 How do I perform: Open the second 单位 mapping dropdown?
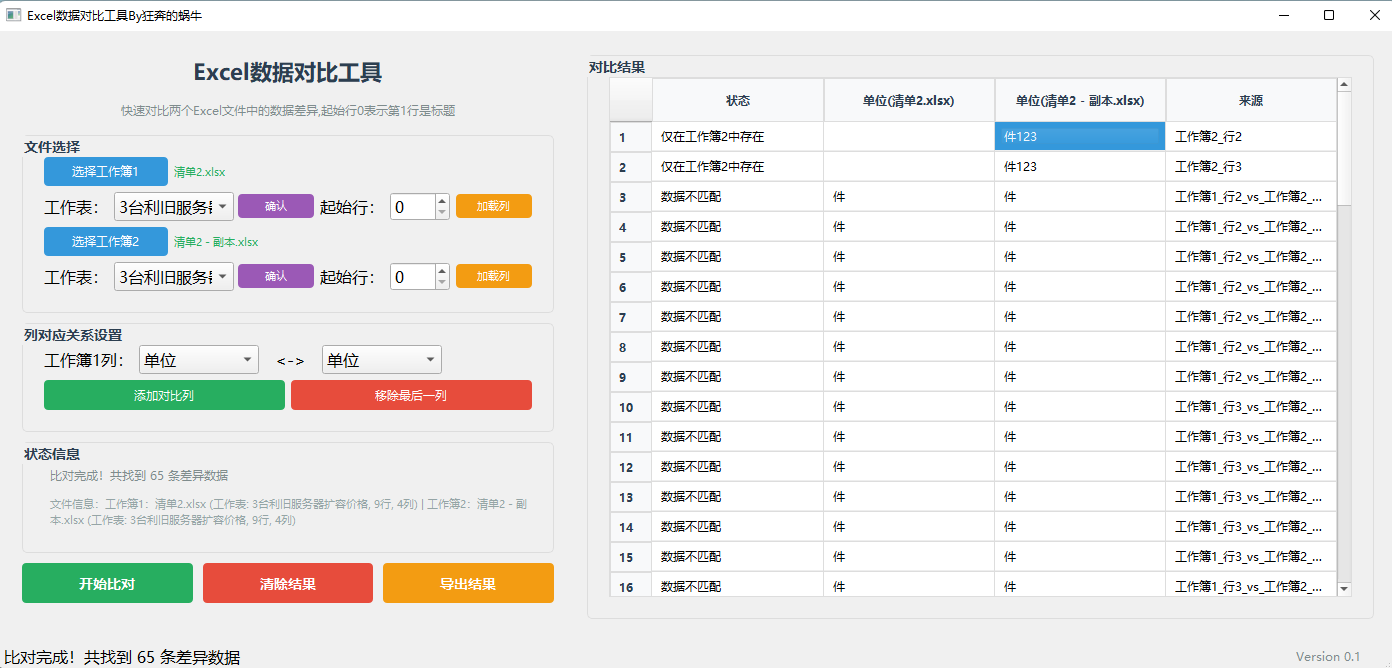coord(381,359)
